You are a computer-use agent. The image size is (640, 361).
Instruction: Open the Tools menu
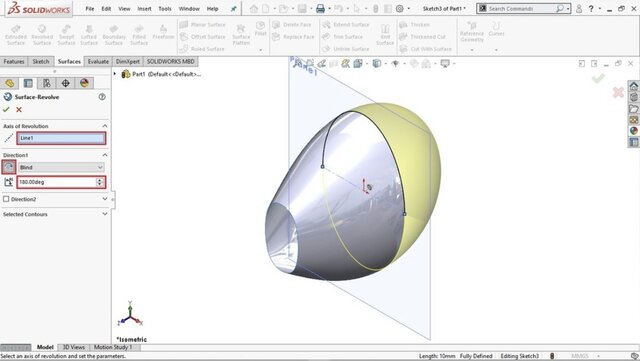pyautogui.click(x=165, y=9)
